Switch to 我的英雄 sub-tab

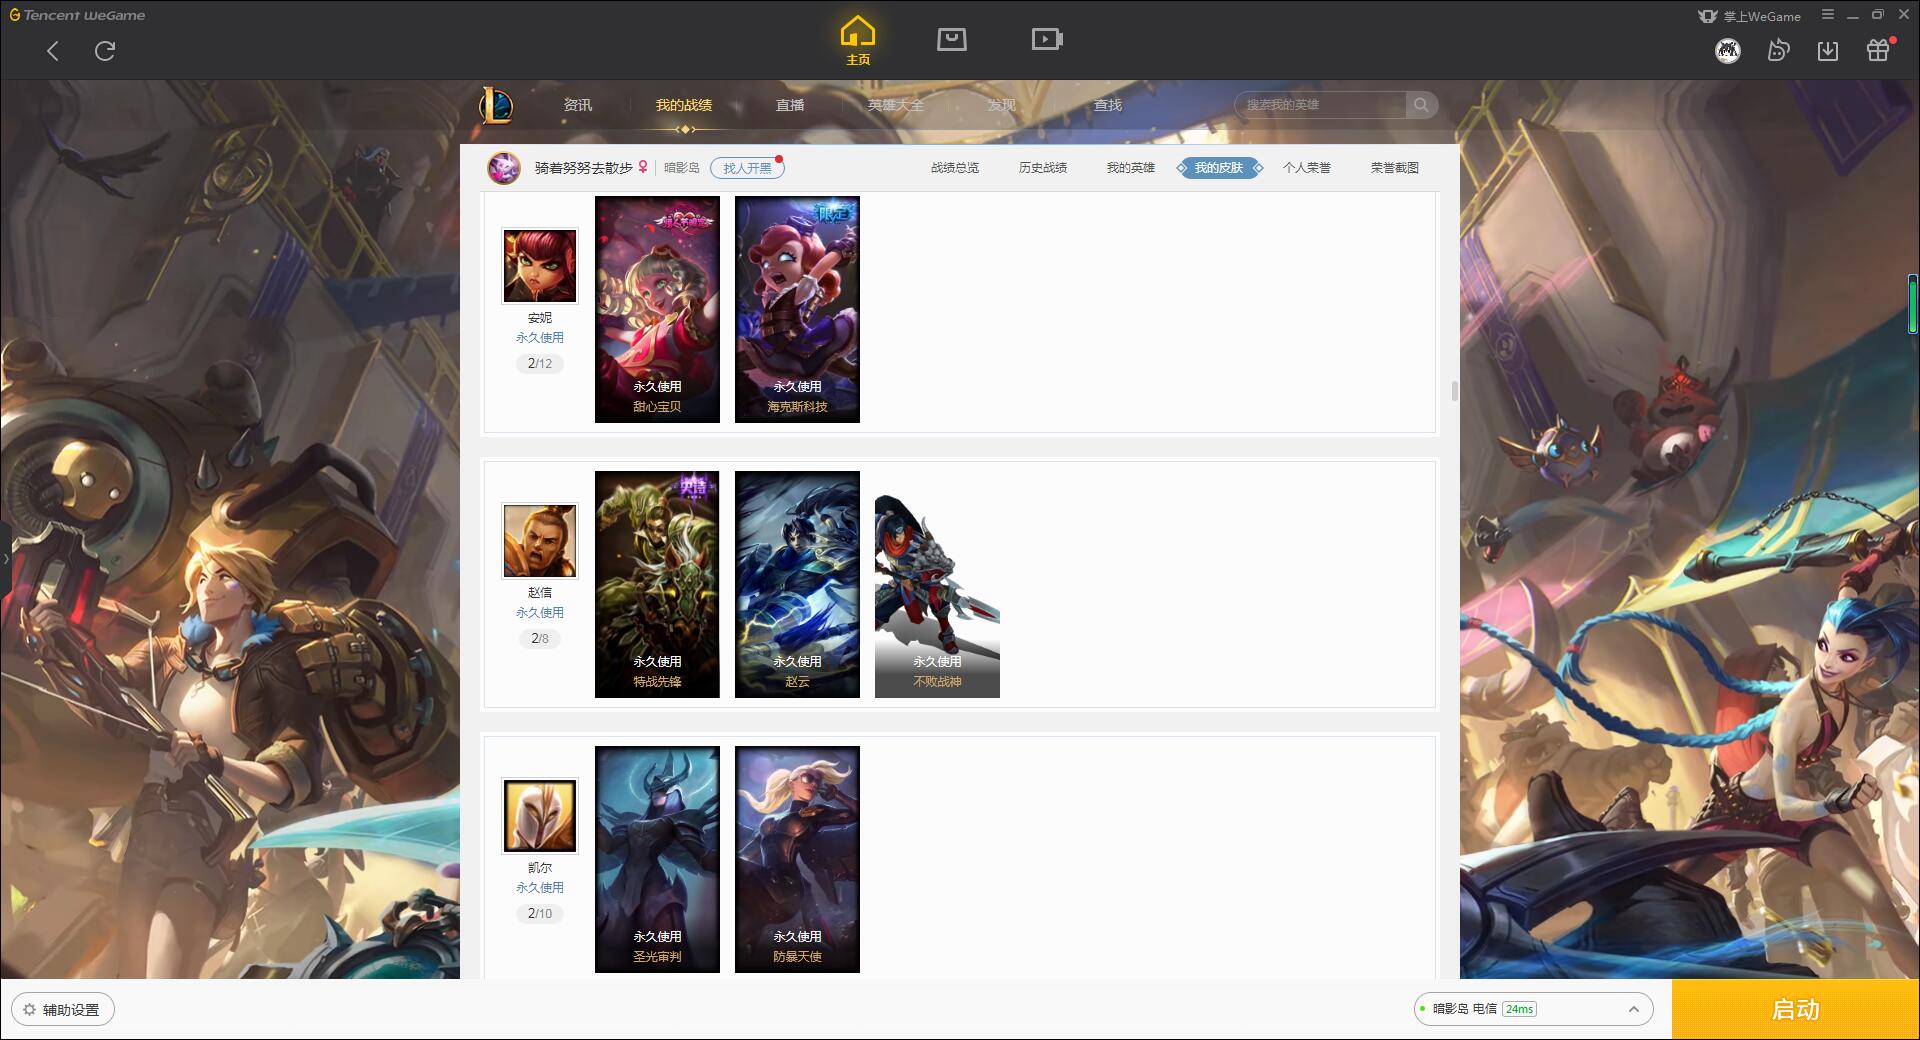(1131, 168)
